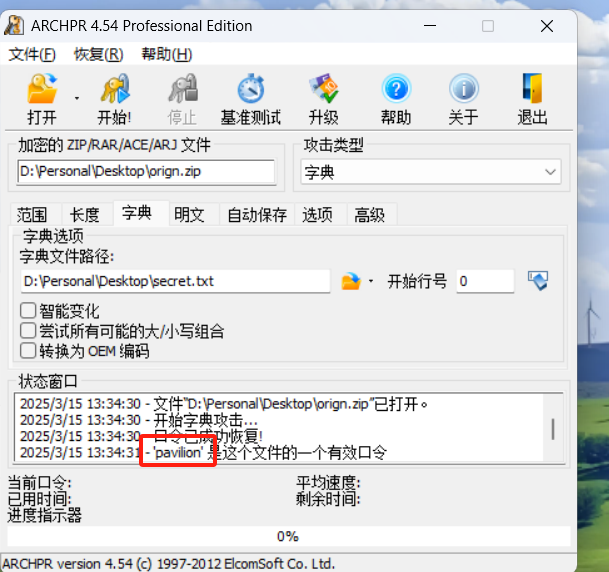Click the status window scrollbar thumb
The height and width of the screenshot is (572, 609).
coord(553,429)
